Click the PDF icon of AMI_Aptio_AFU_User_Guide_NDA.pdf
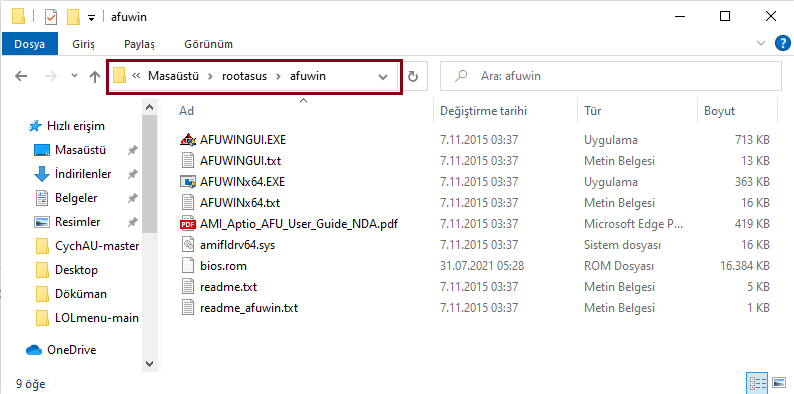Screen dimensions: 794x394 pos(188,224)
